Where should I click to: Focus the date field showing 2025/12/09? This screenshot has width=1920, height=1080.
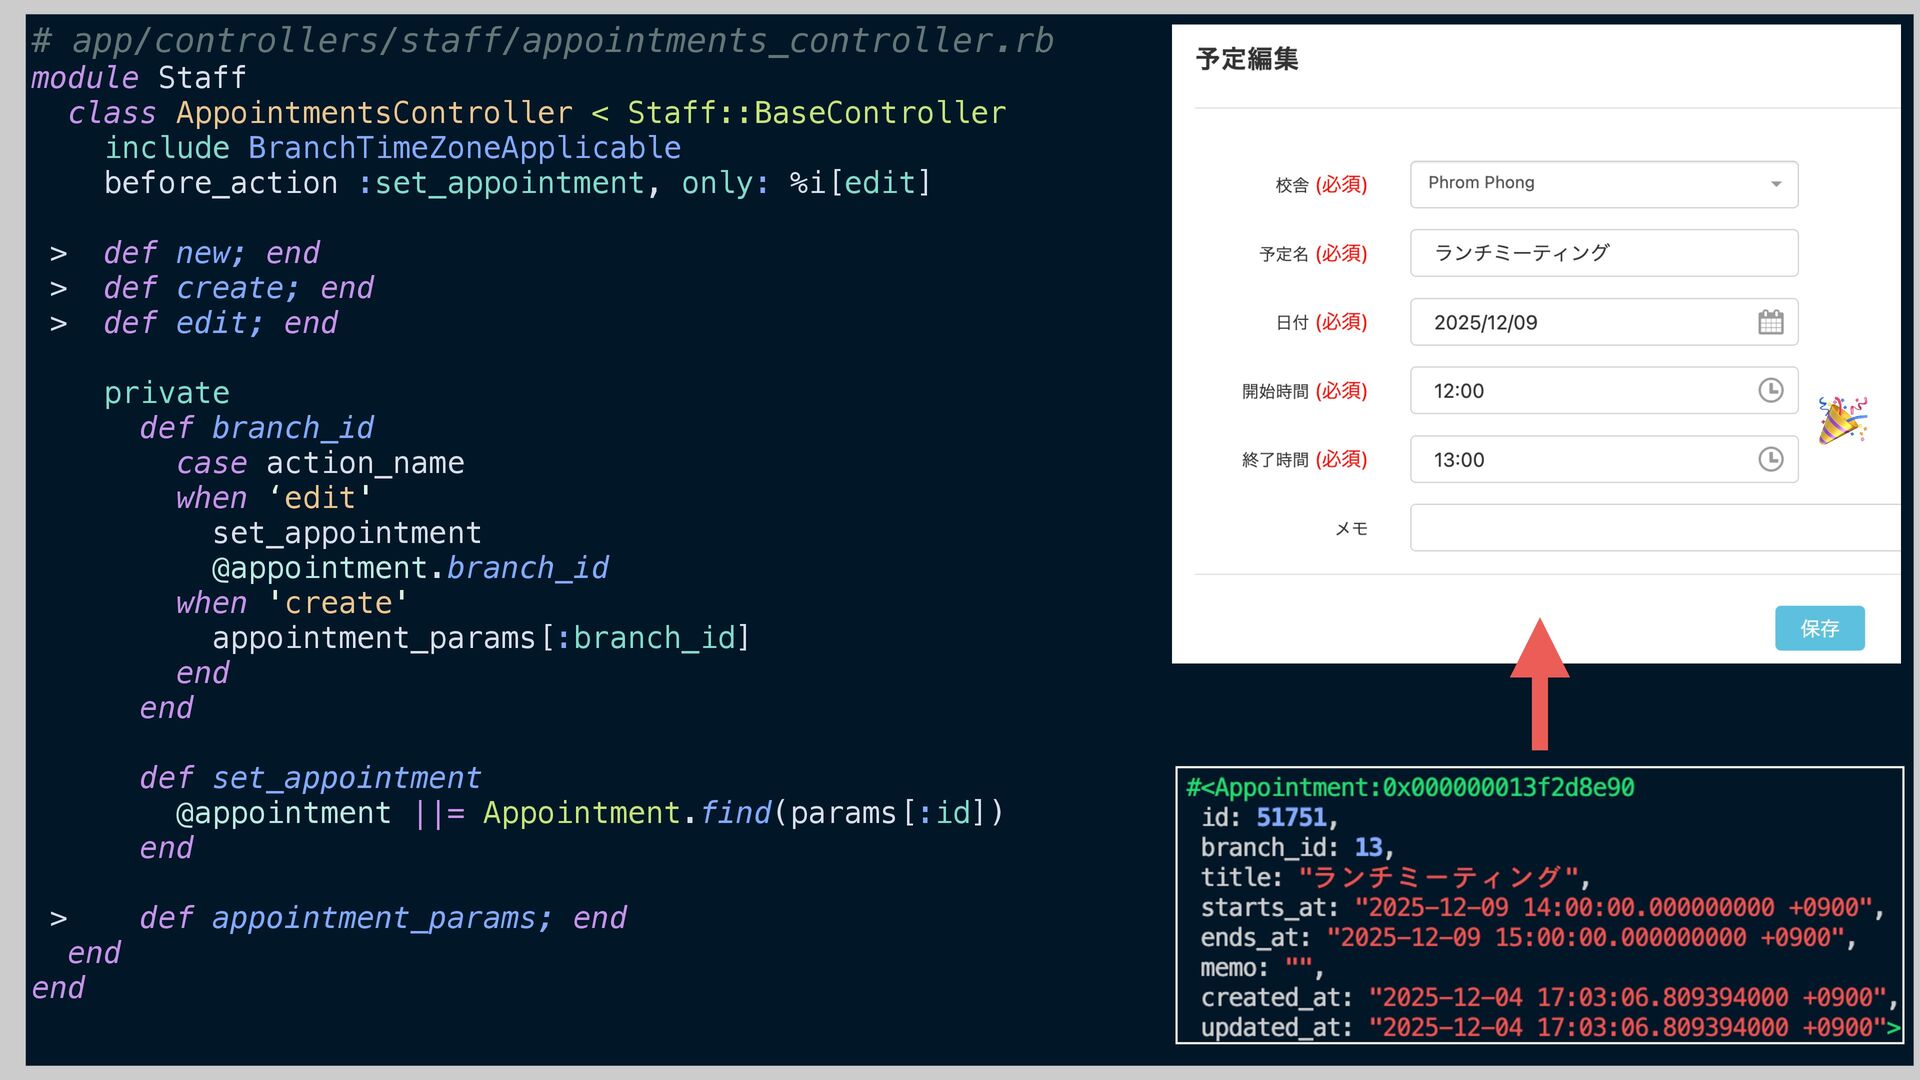[x=1580, y=322]
